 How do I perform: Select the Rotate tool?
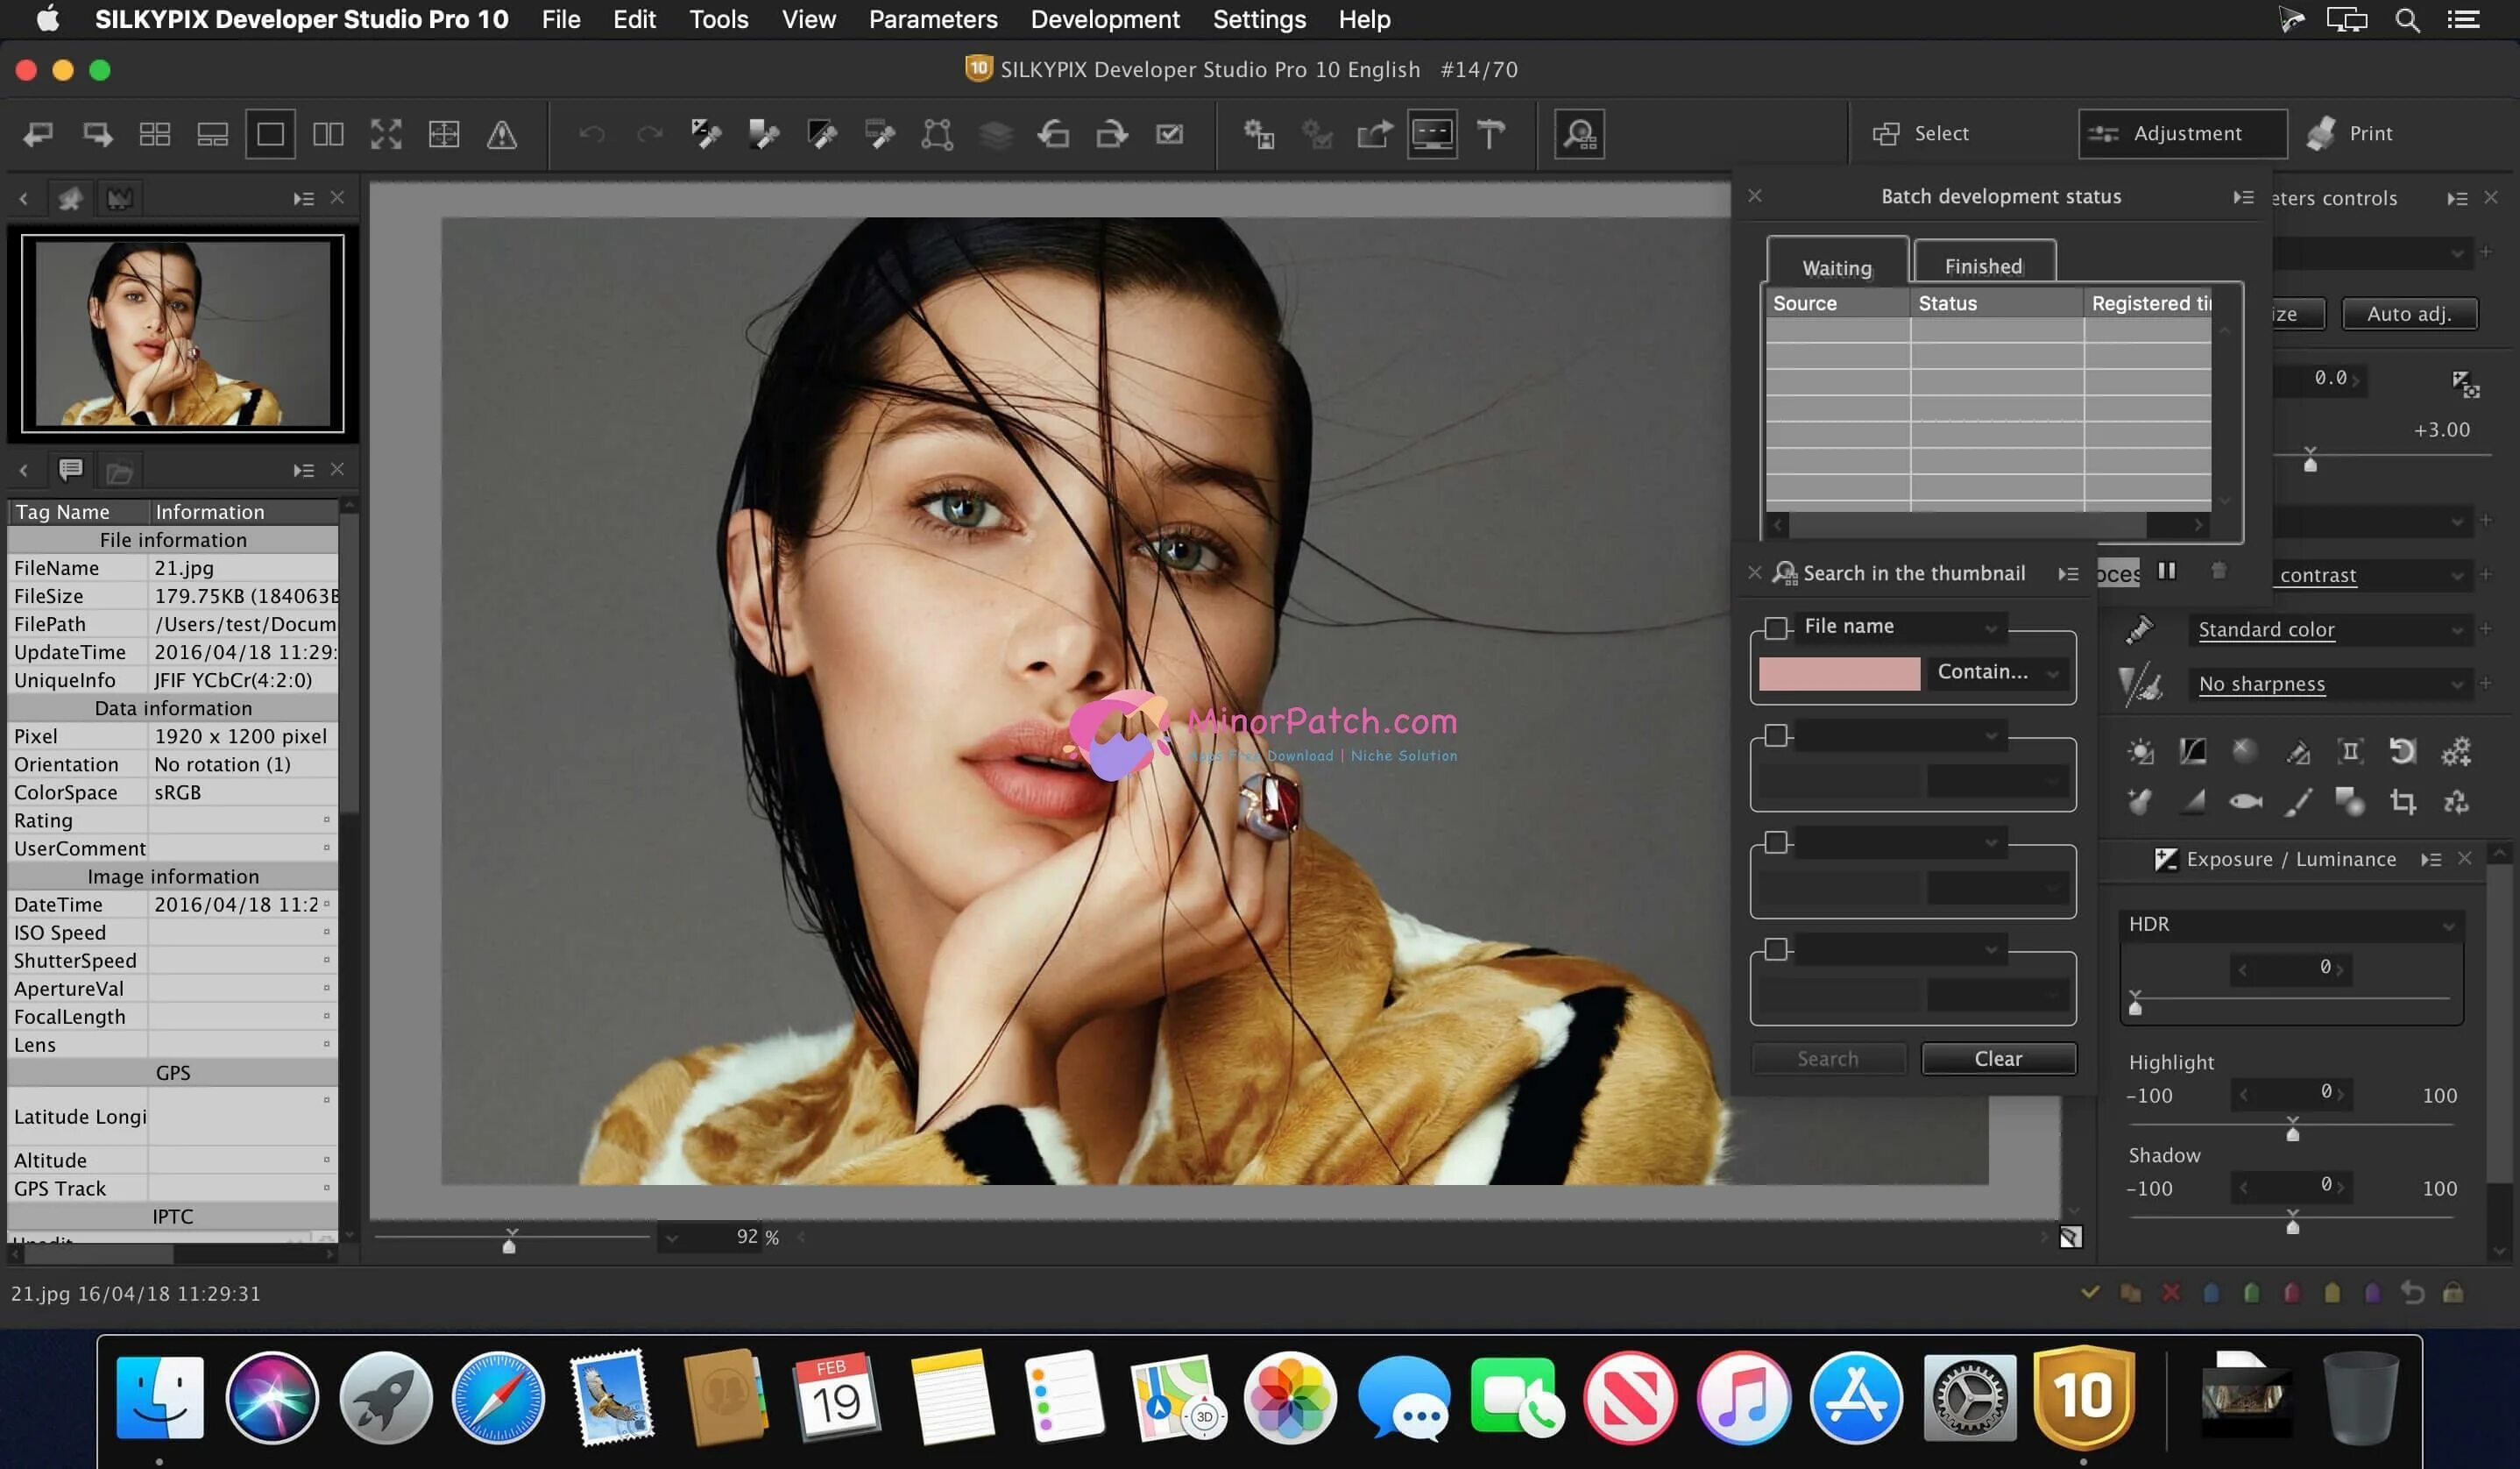click(x=2404, y=751)
